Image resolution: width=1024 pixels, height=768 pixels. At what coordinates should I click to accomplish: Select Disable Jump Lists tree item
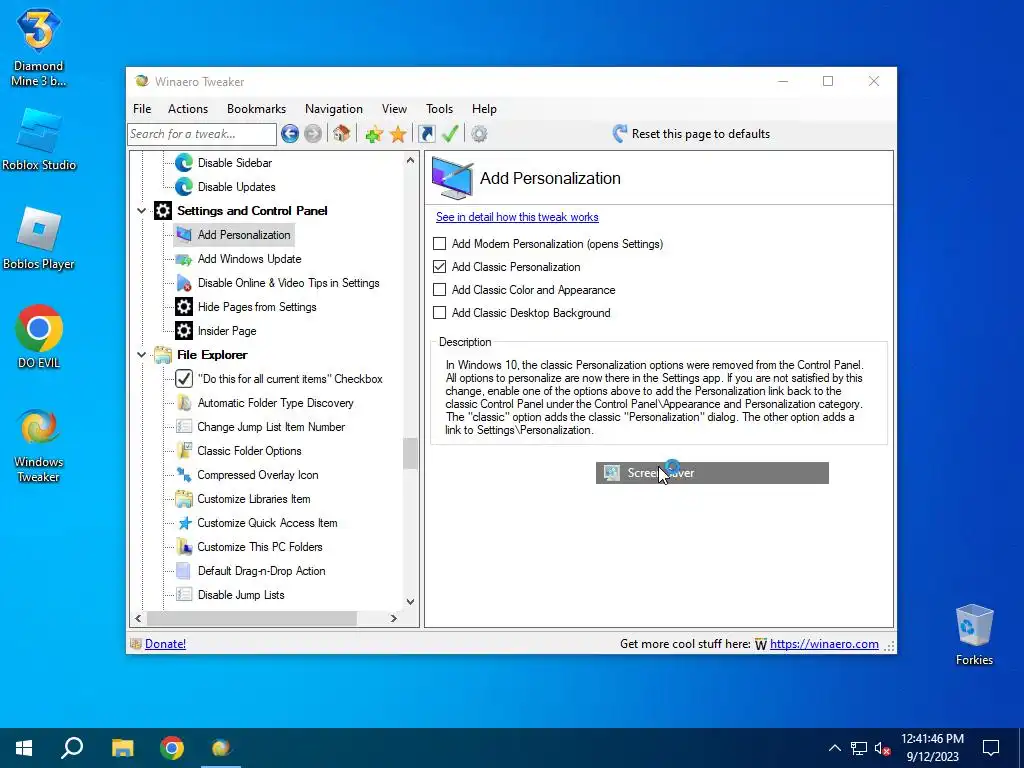pyautogui.click(x=241, y=595)
